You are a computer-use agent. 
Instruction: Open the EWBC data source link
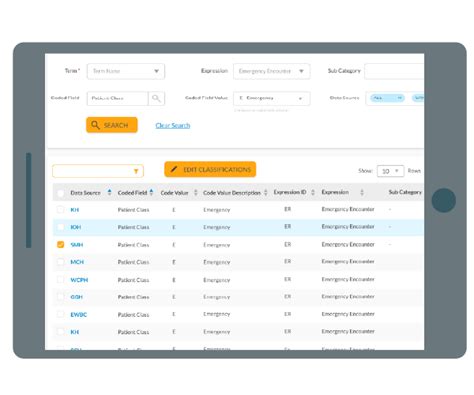(79, 314)
